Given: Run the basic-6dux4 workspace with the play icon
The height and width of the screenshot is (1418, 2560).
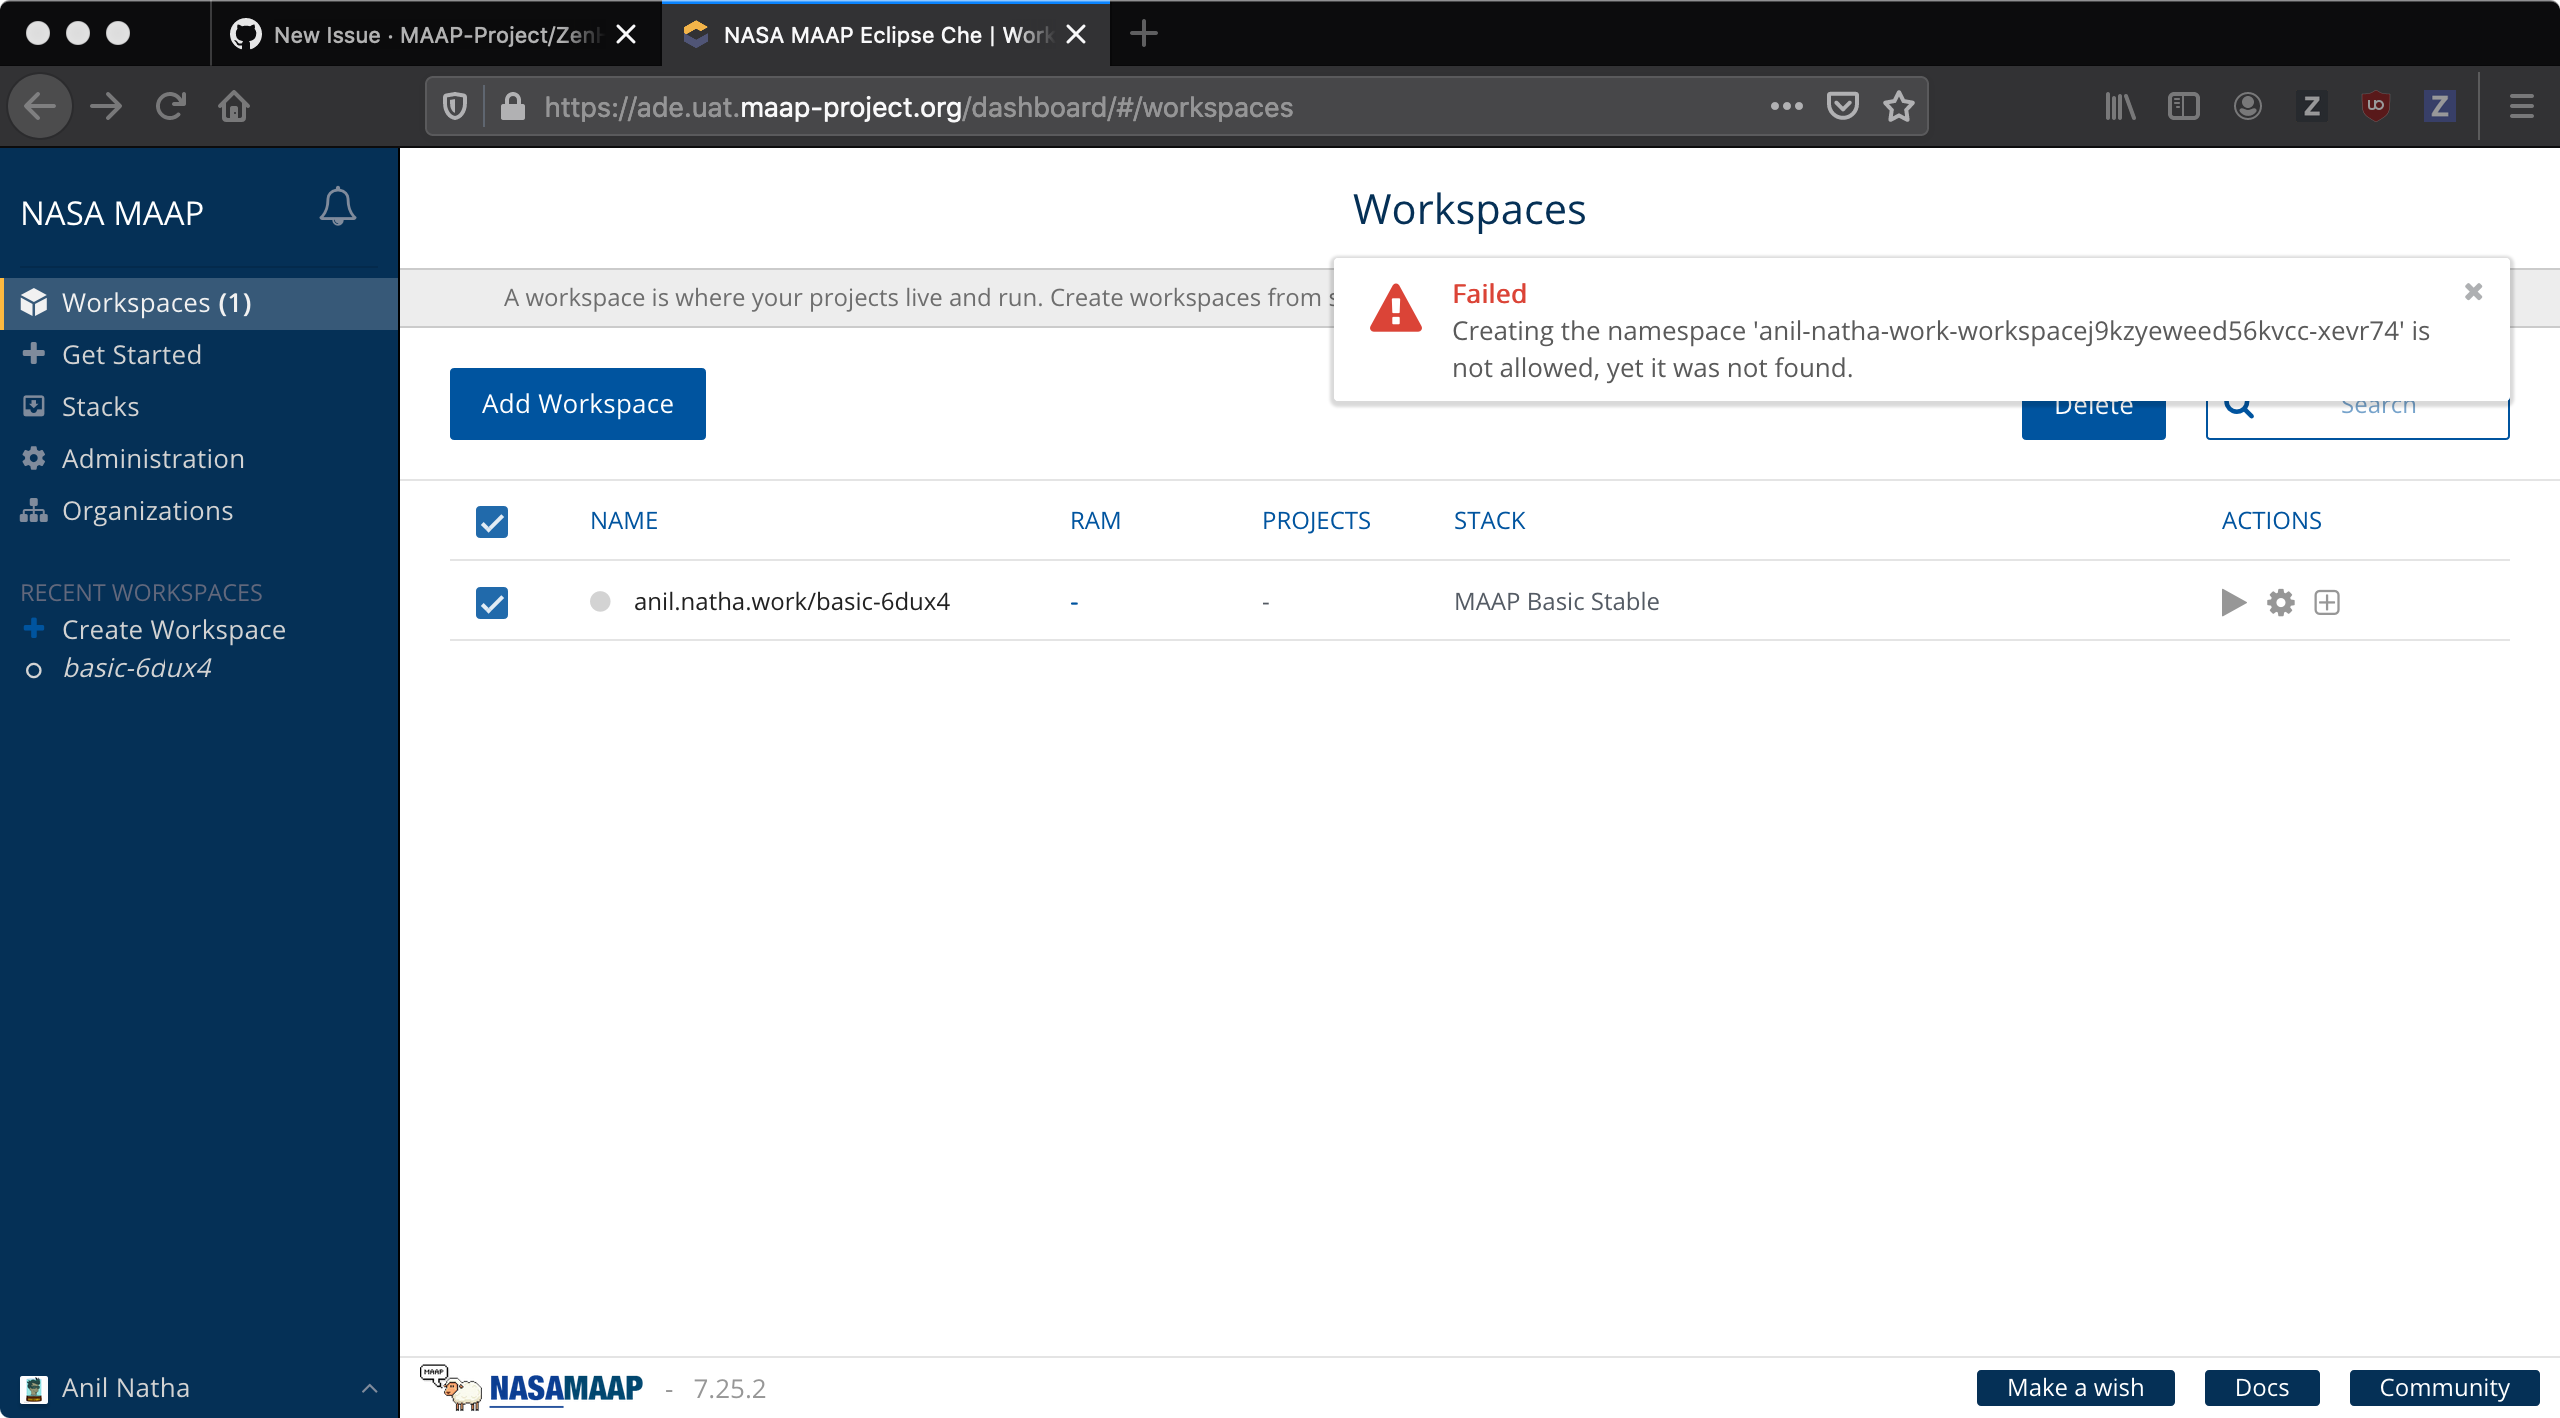Looking at the screenshot, I should click(x=2232, y=602).
